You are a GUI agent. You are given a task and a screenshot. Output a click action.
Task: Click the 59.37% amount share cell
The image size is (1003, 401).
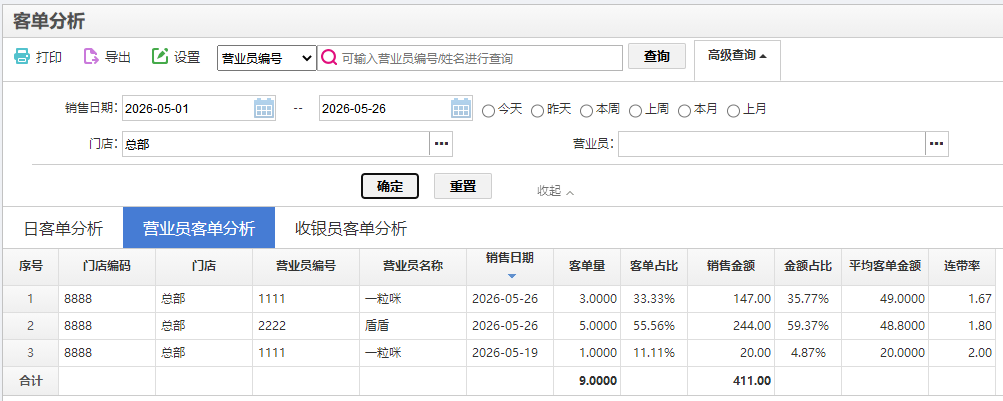click(808, 326)
